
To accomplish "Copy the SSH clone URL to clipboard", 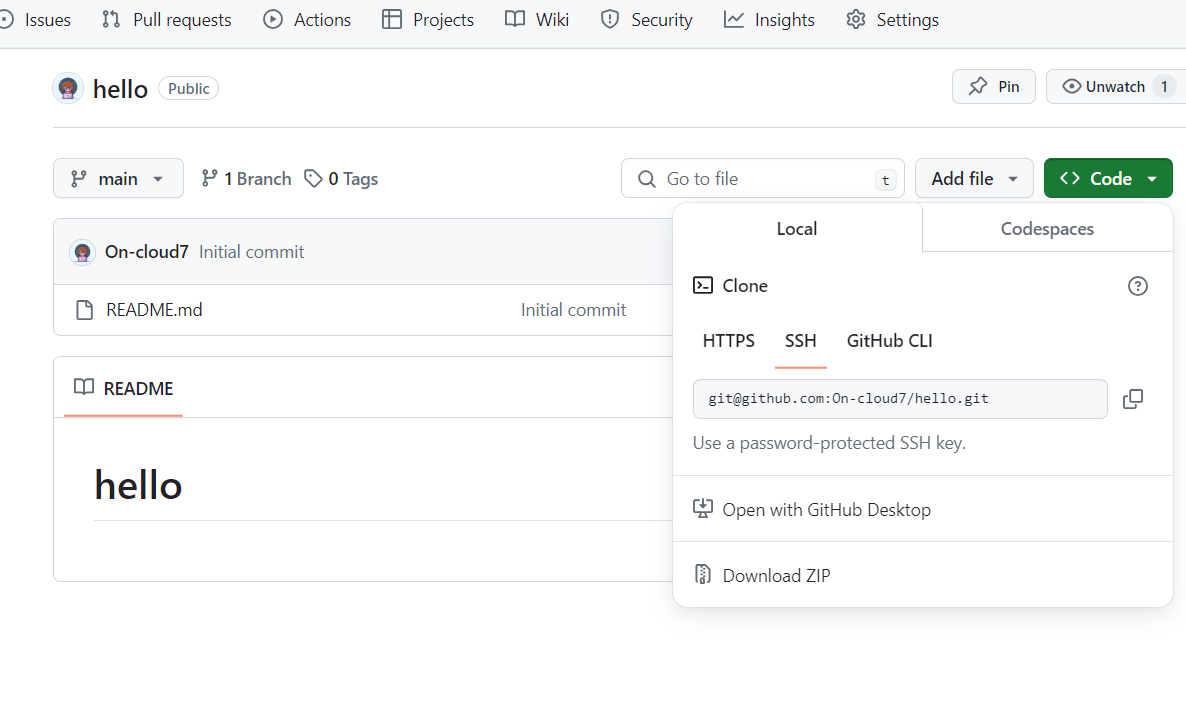I will tap(1133, 399).
